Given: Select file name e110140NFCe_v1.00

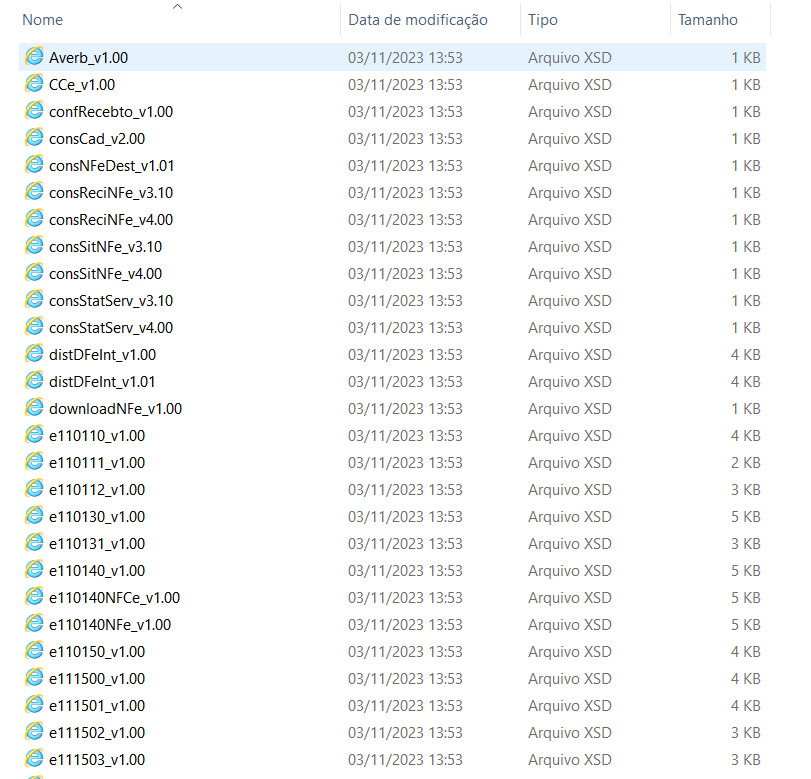Looking at the screenshot, I should [114, 597].
